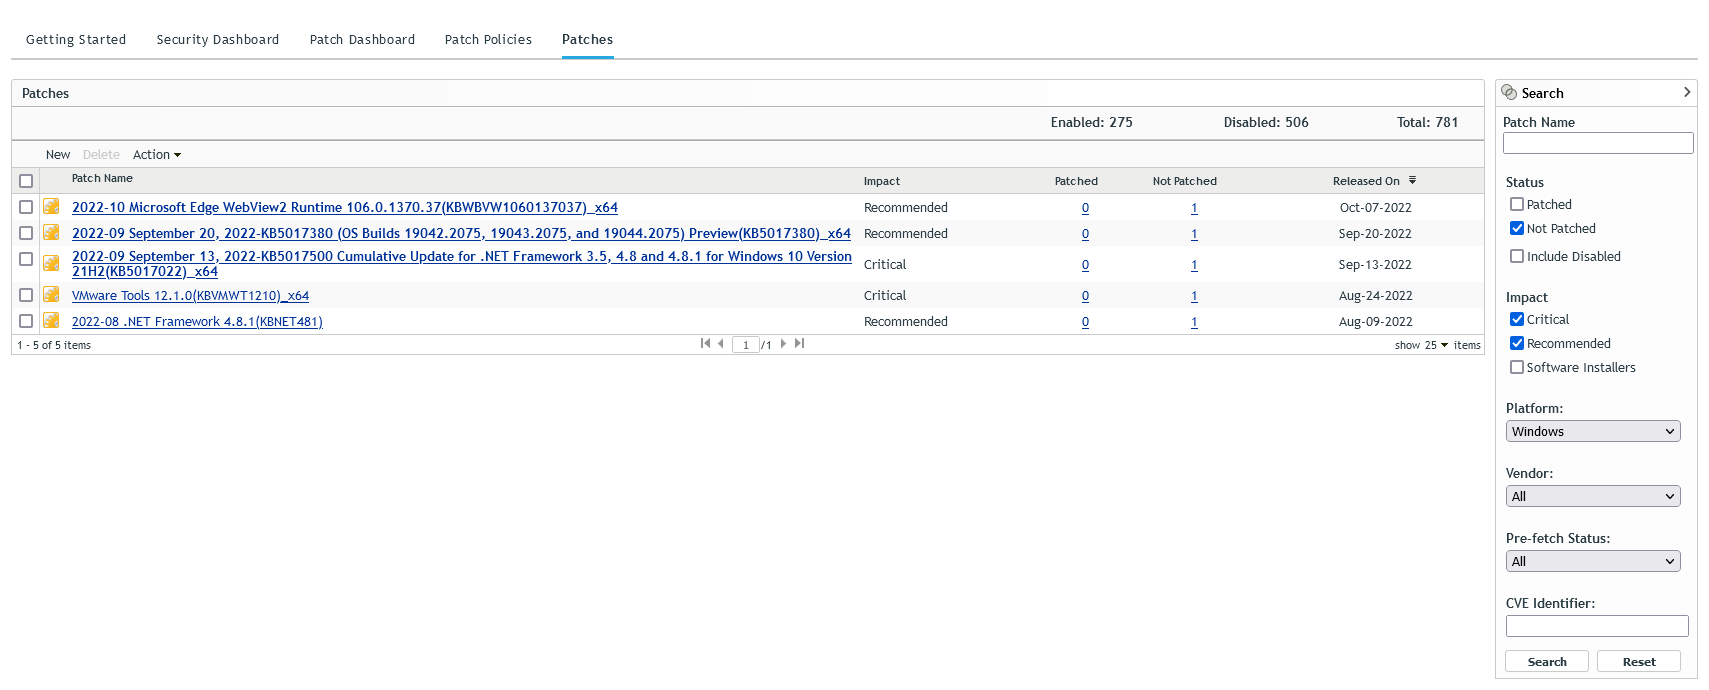Go to the next page arrow
The height and width of the screenshot is (690, 1709).
tap(783, 344)
